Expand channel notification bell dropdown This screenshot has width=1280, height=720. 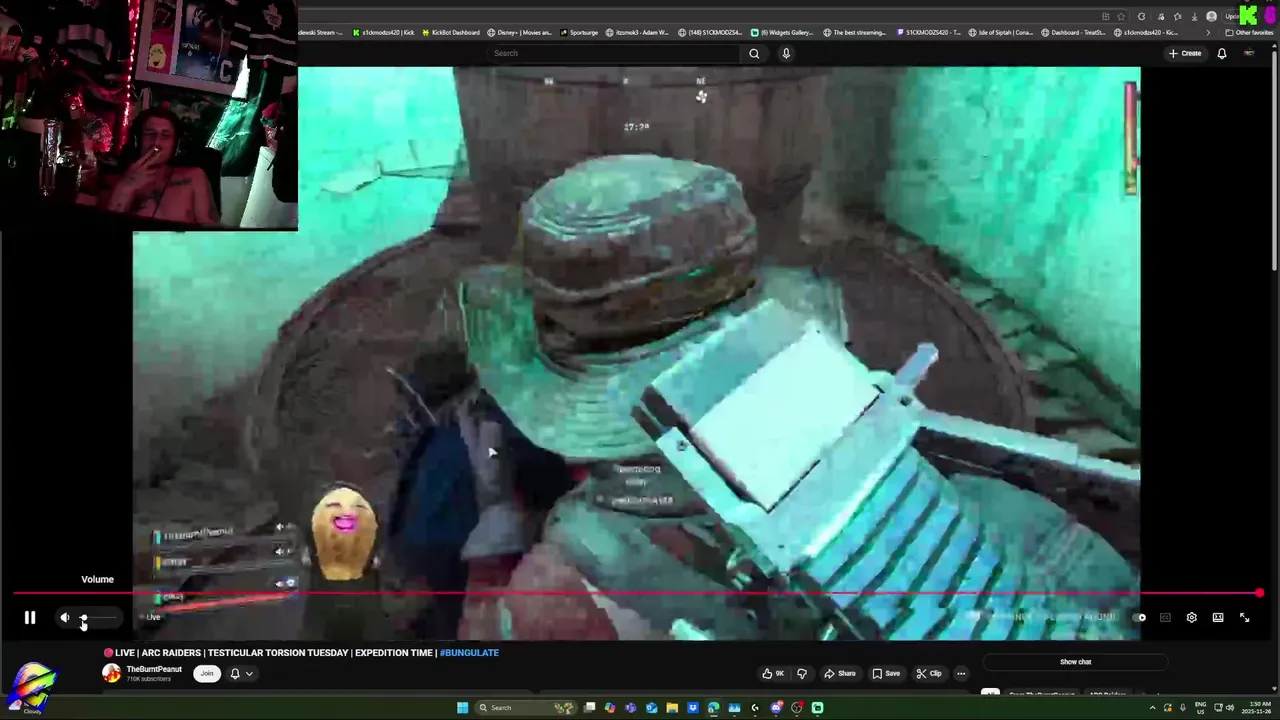pyautogui.click(x=241, y=673)
